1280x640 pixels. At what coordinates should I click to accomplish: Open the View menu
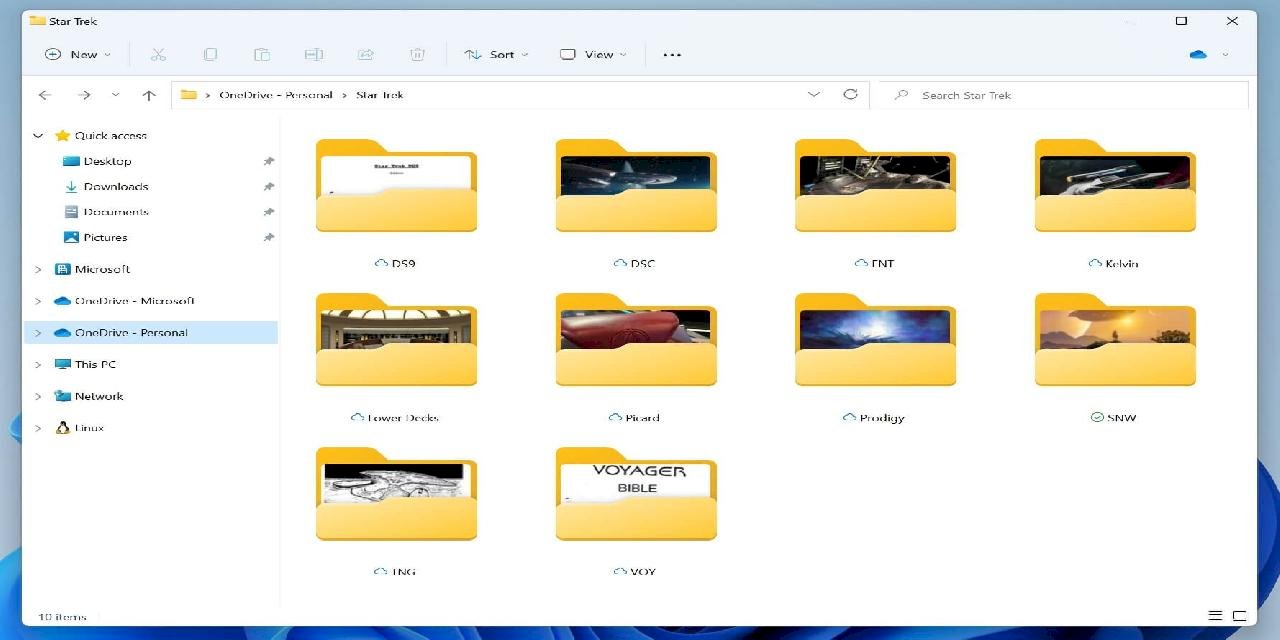coord(593,54)
